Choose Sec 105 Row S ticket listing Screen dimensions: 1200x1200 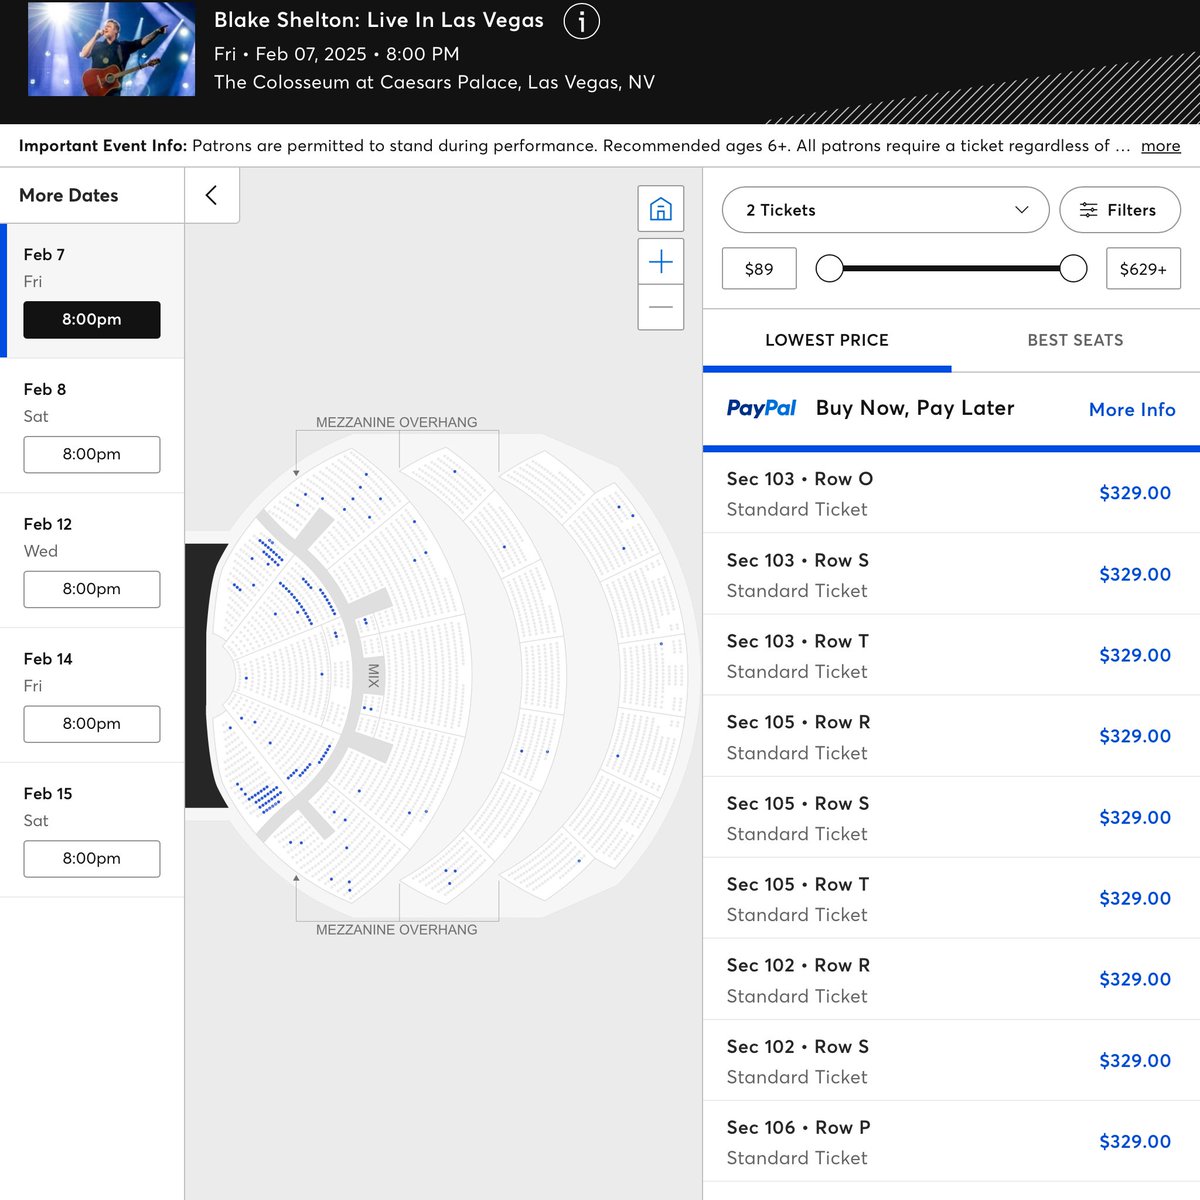[x=951, y=817]
